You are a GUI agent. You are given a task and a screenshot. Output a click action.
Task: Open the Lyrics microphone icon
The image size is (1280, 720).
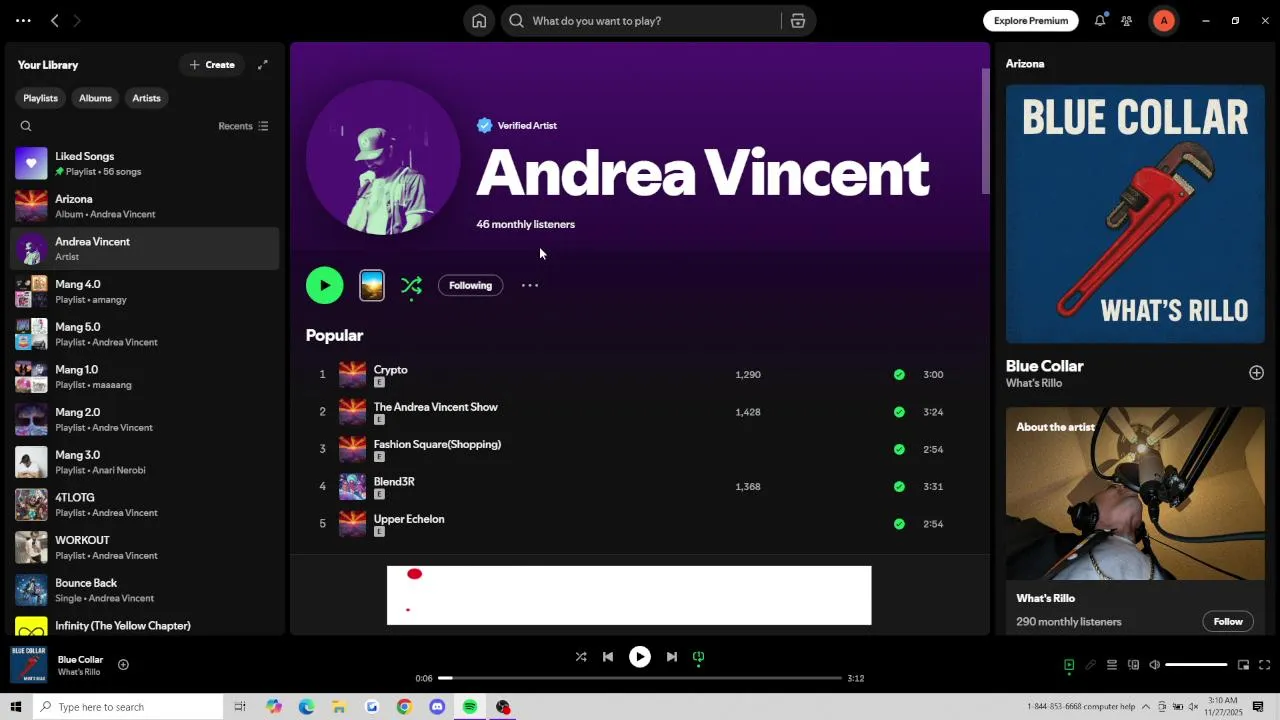[x=1090, y=665]
